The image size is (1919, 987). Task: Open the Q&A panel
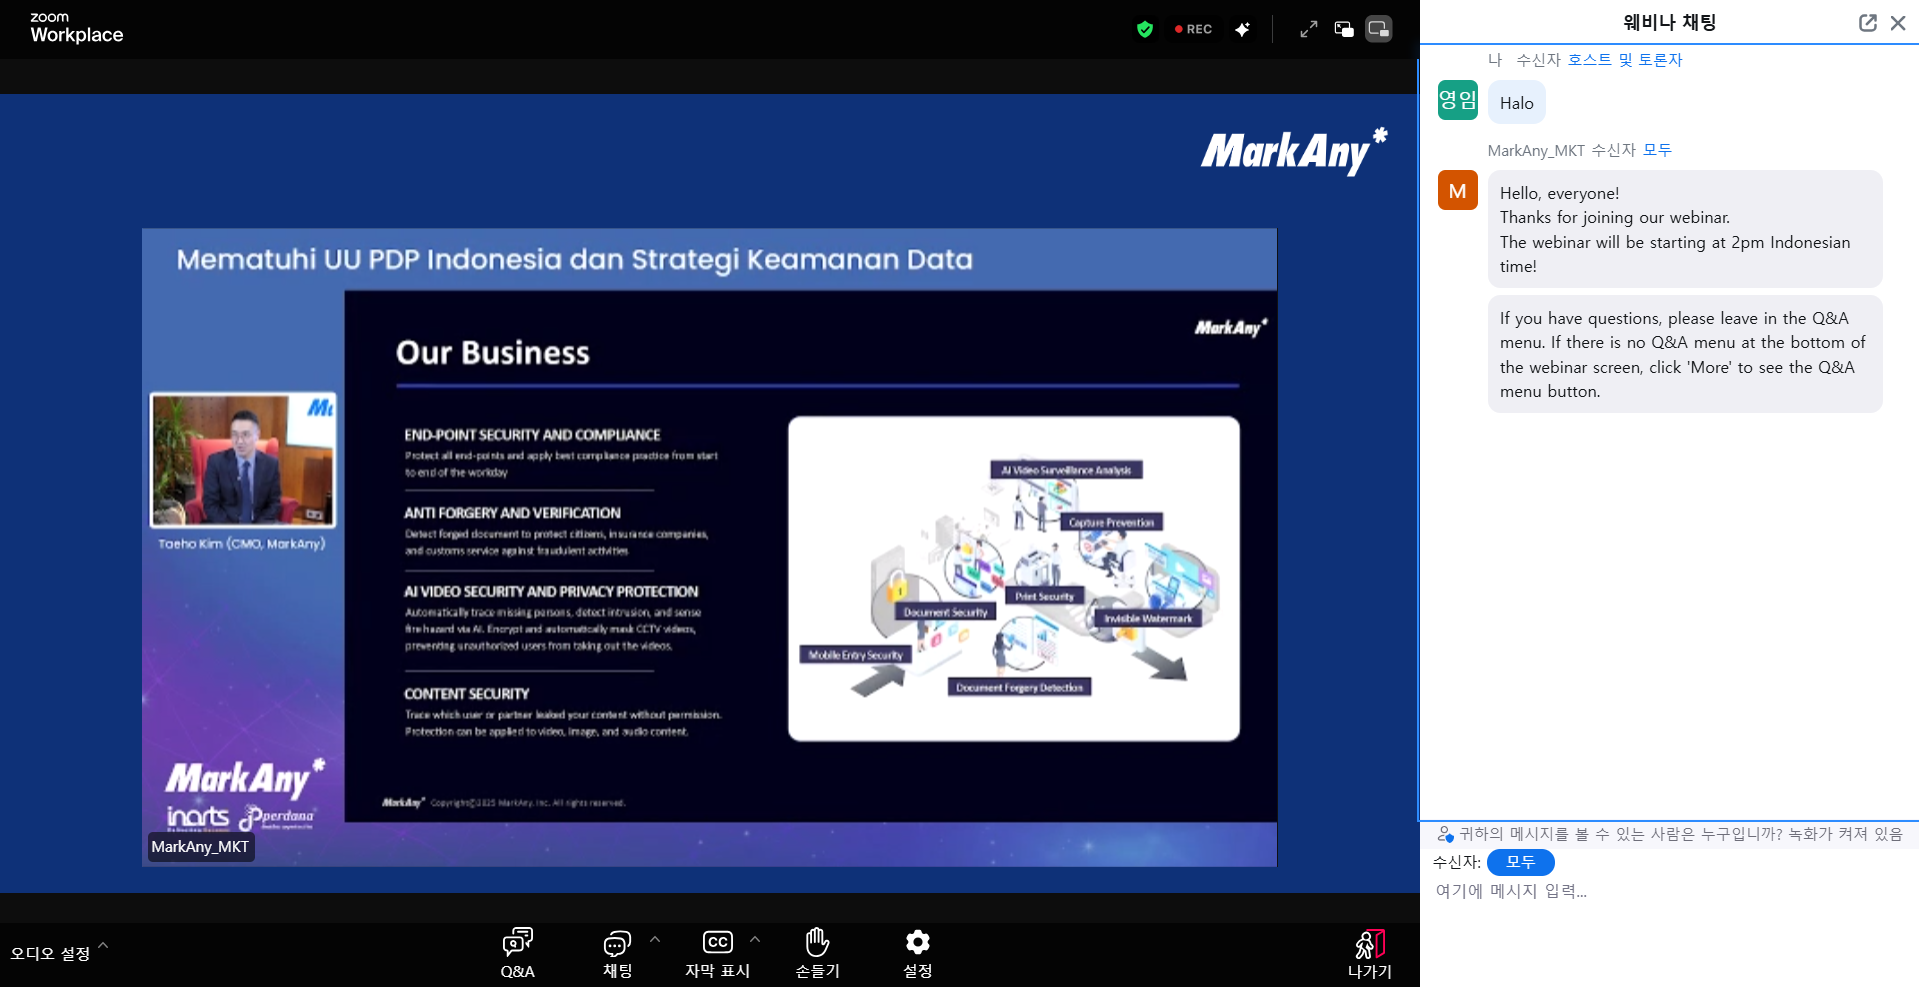(x=517, y=953)
